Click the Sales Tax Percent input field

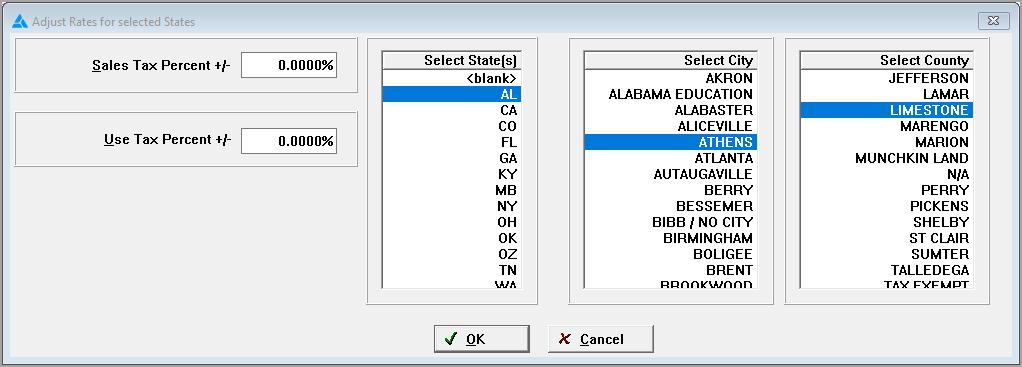(x=289, y=65)
